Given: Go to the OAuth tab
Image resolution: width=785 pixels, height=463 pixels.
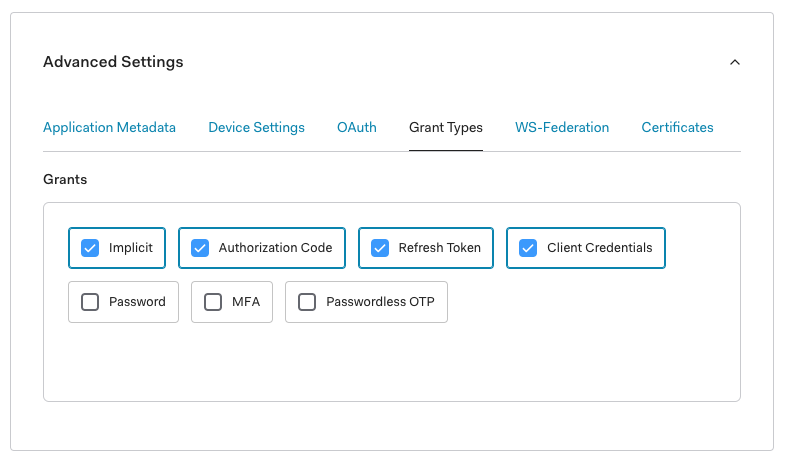Looking at the screenshot, I should (356, 128).
